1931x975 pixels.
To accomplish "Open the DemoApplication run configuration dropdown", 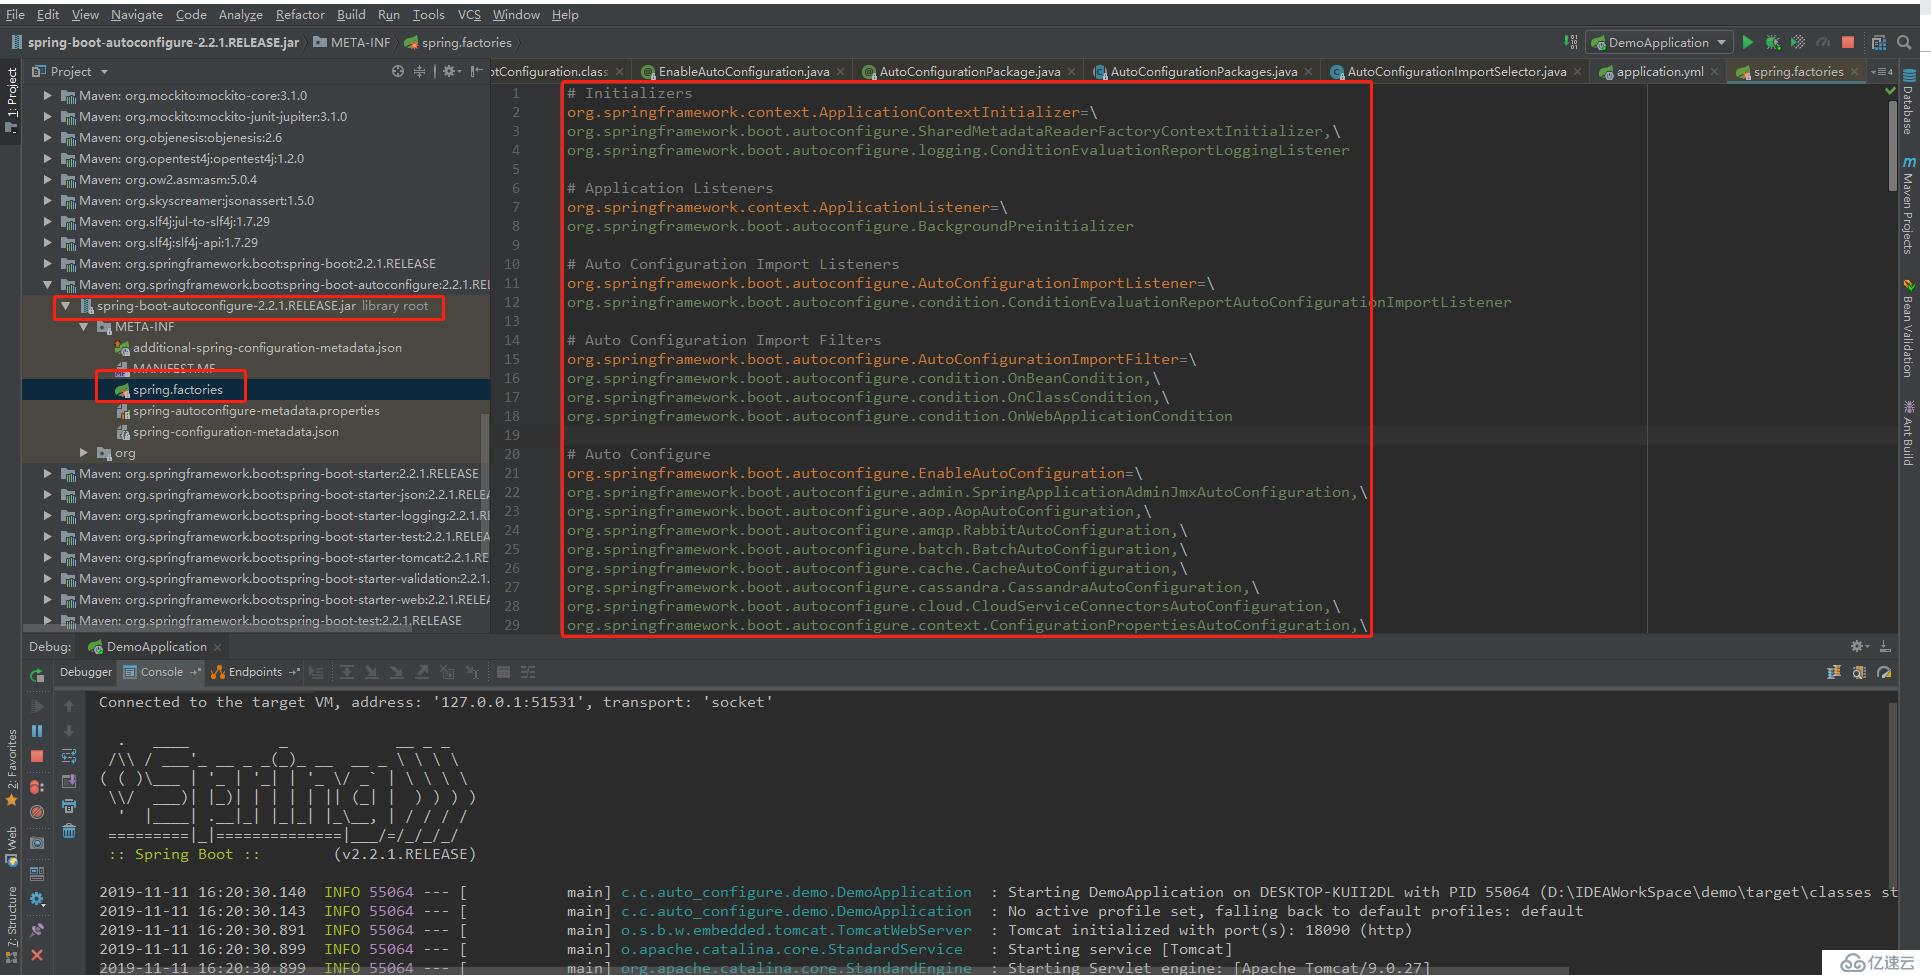I will [1658, 42].
